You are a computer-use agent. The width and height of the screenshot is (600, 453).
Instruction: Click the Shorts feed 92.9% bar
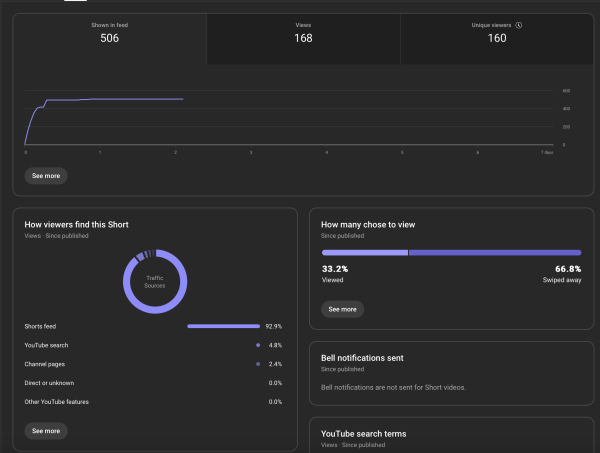222,326
